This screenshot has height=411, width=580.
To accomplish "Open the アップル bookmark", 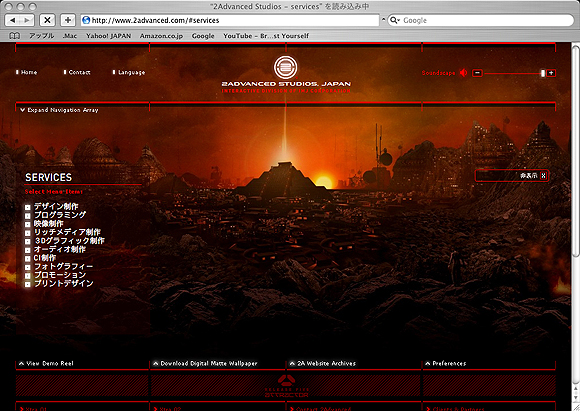I will pyautogui.click(x=42, y=36).
